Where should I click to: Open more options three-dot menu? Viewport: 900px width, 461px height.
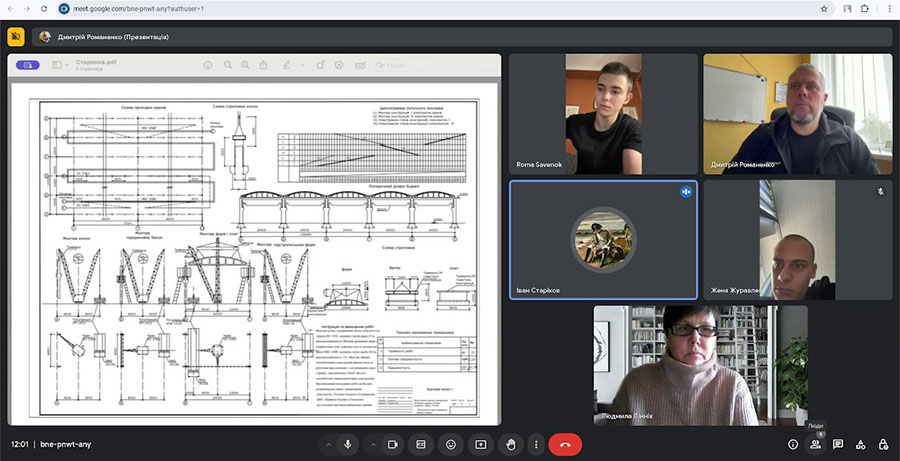click(x=537, y=444)
